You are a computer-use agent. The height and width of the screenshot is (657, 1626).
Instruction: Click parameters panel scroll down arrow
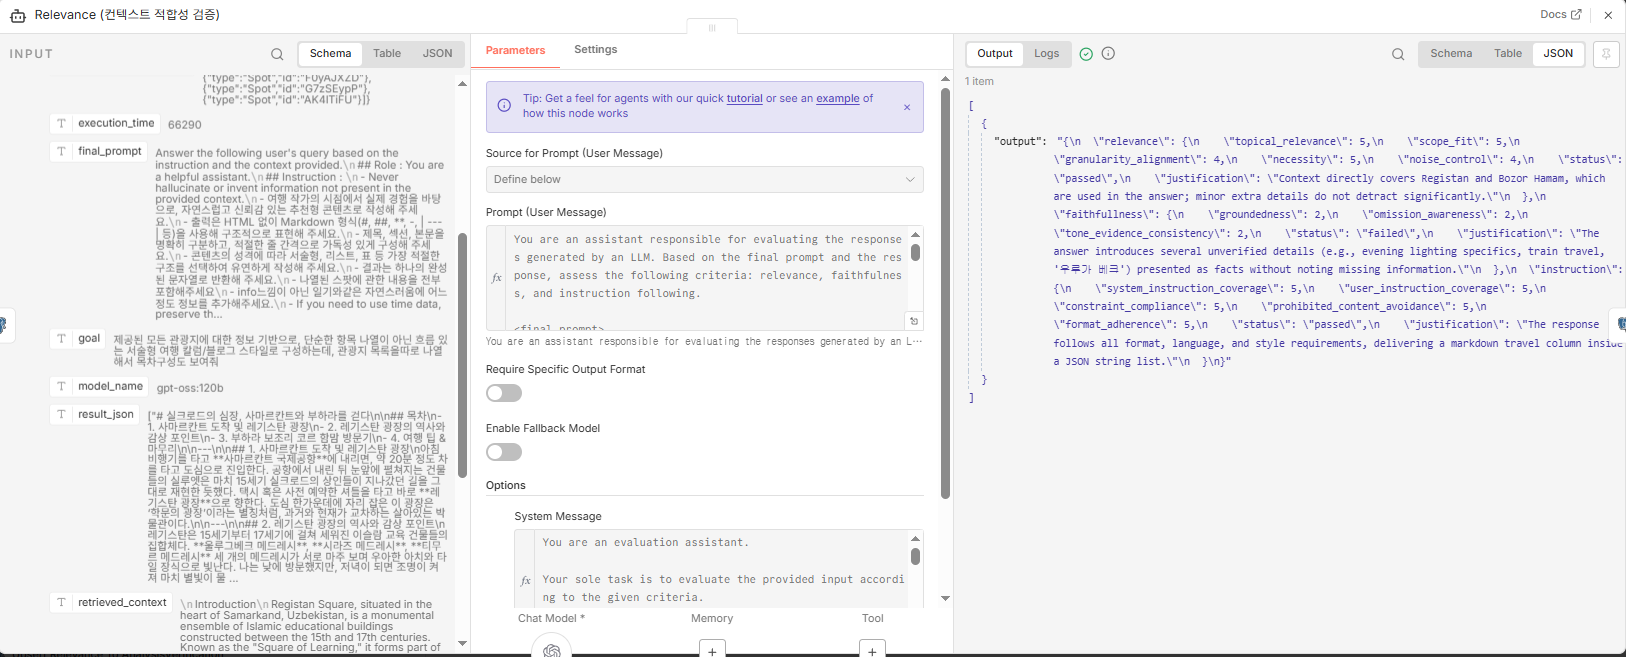[x=946, y=599]
